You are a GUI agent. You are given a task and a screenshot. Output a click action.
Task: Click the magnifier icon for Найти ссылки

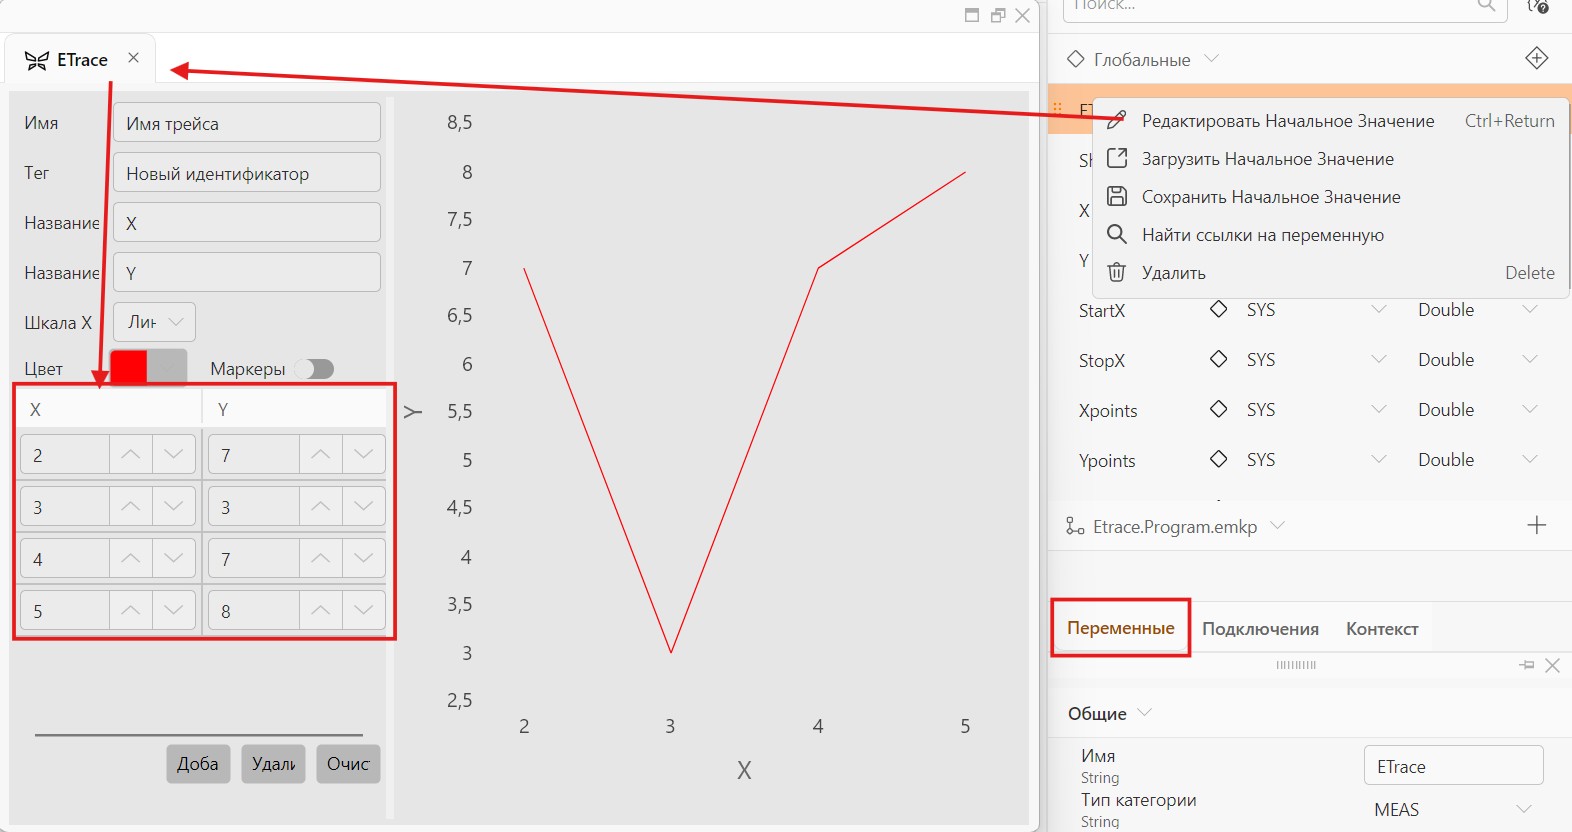coord(1117,234)
